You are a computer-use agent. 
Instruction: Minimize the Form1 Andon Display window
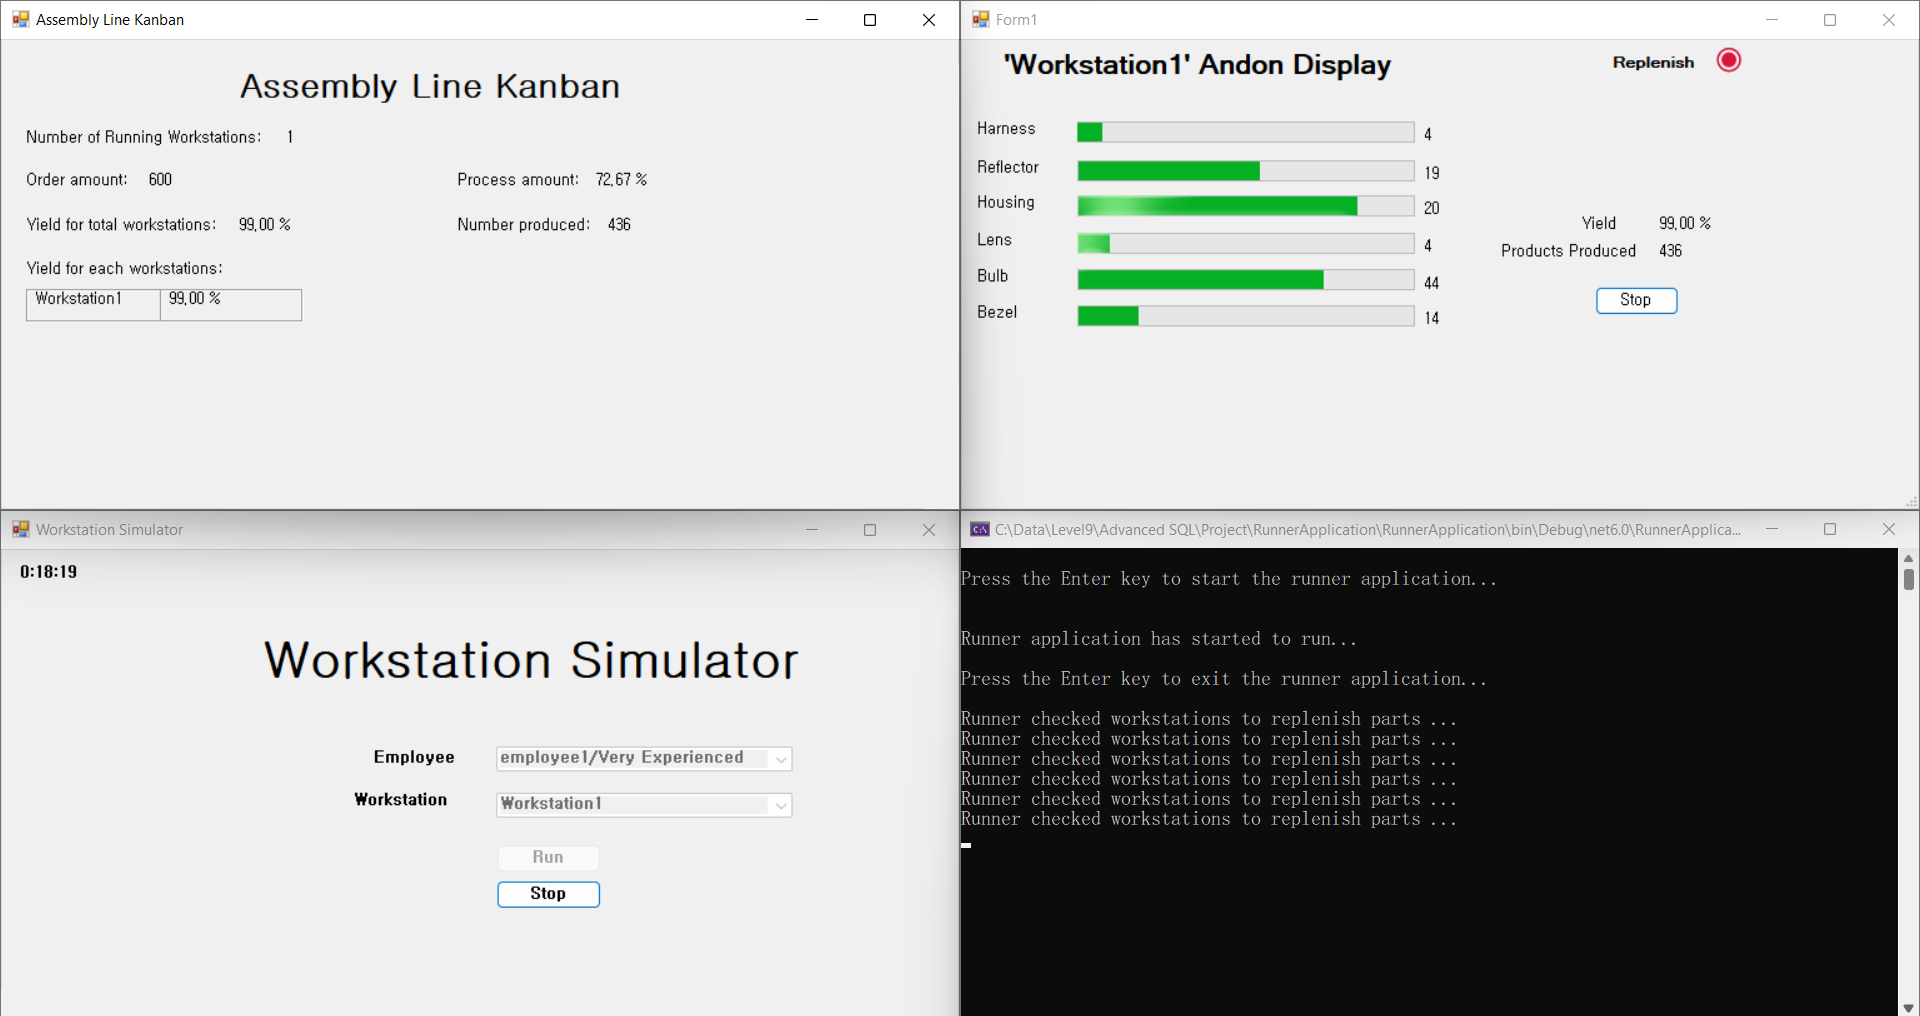[1771, 20]
